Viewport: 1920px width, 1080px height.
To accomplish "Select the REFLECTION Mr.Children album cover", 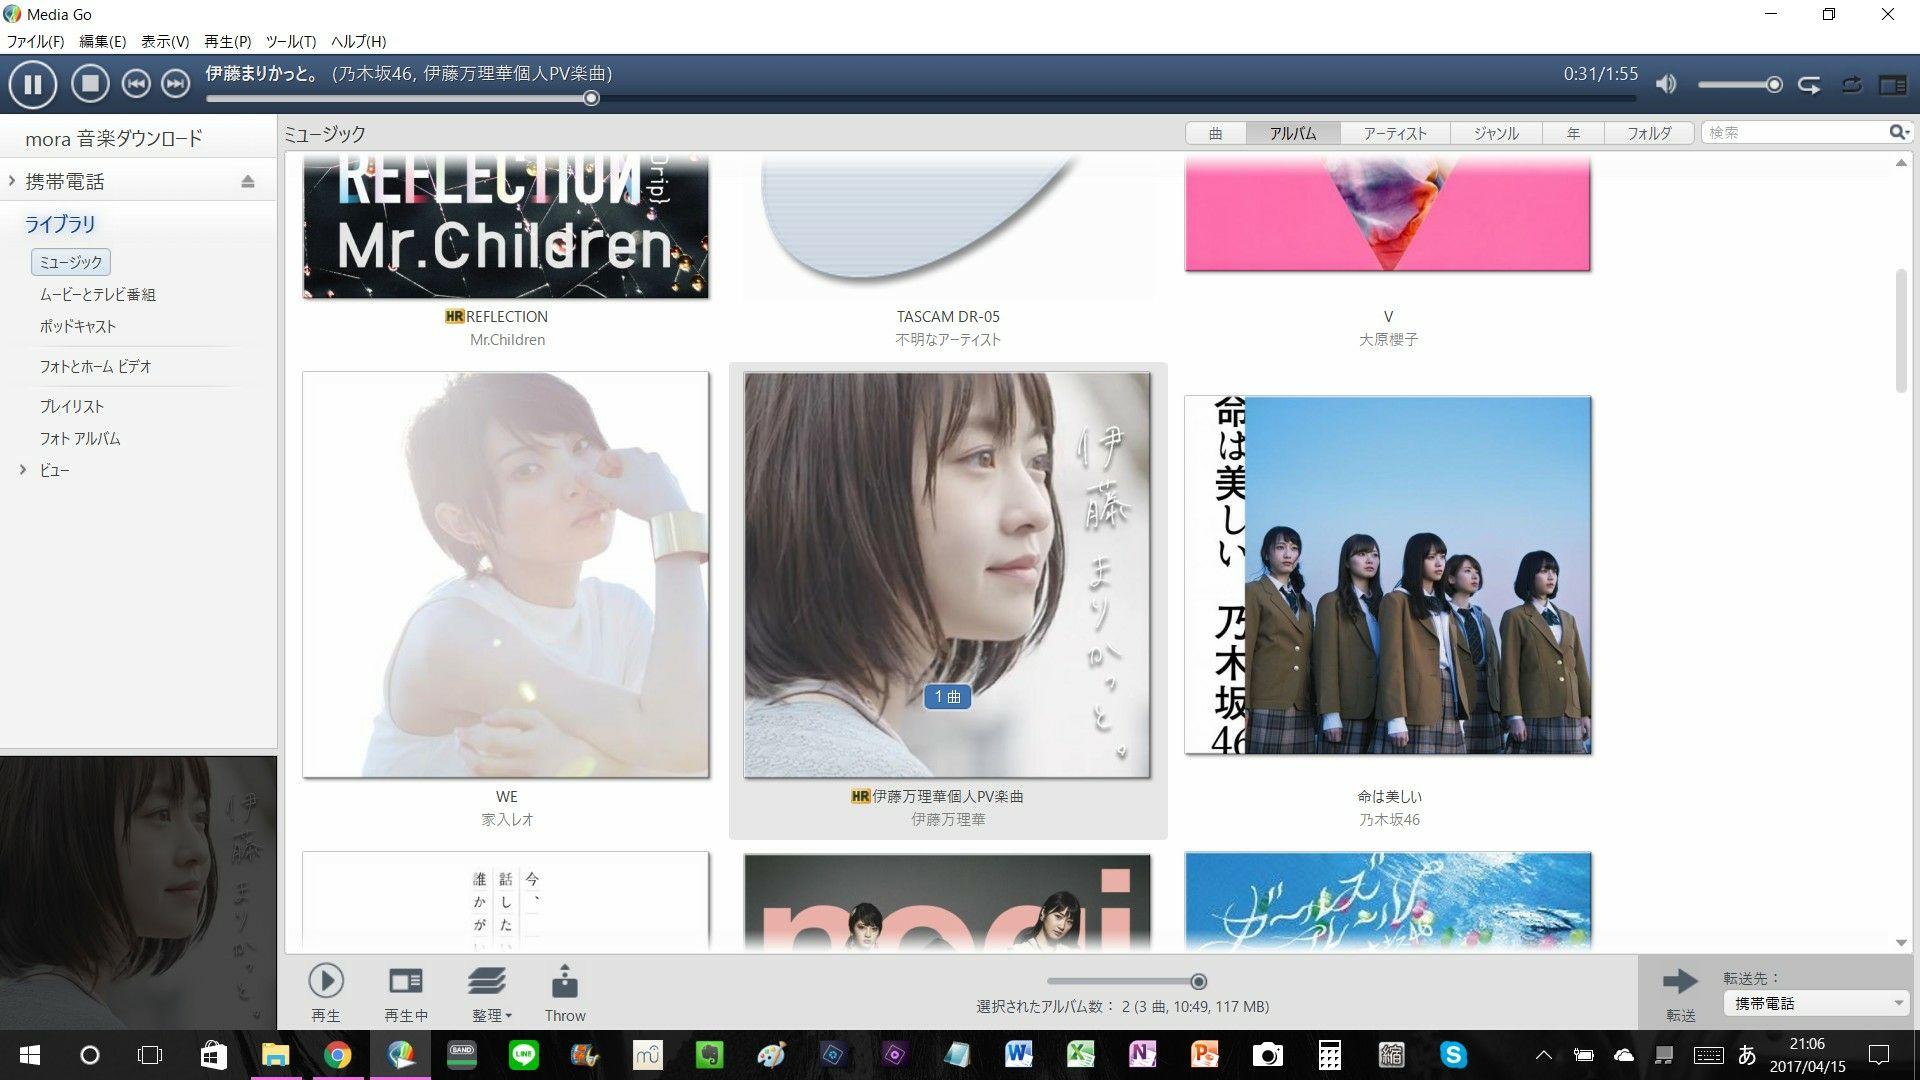I will 506,226.
